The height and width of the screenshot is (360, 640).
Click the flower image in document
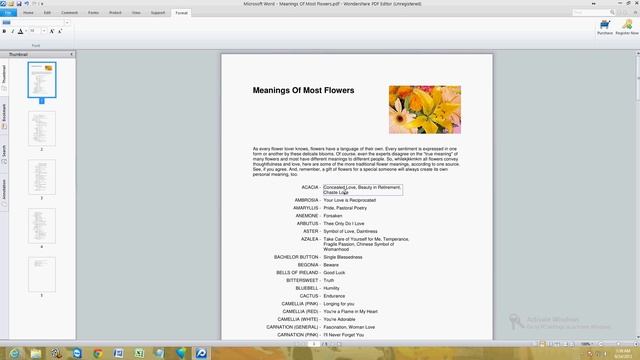click(x=425, y=109)
